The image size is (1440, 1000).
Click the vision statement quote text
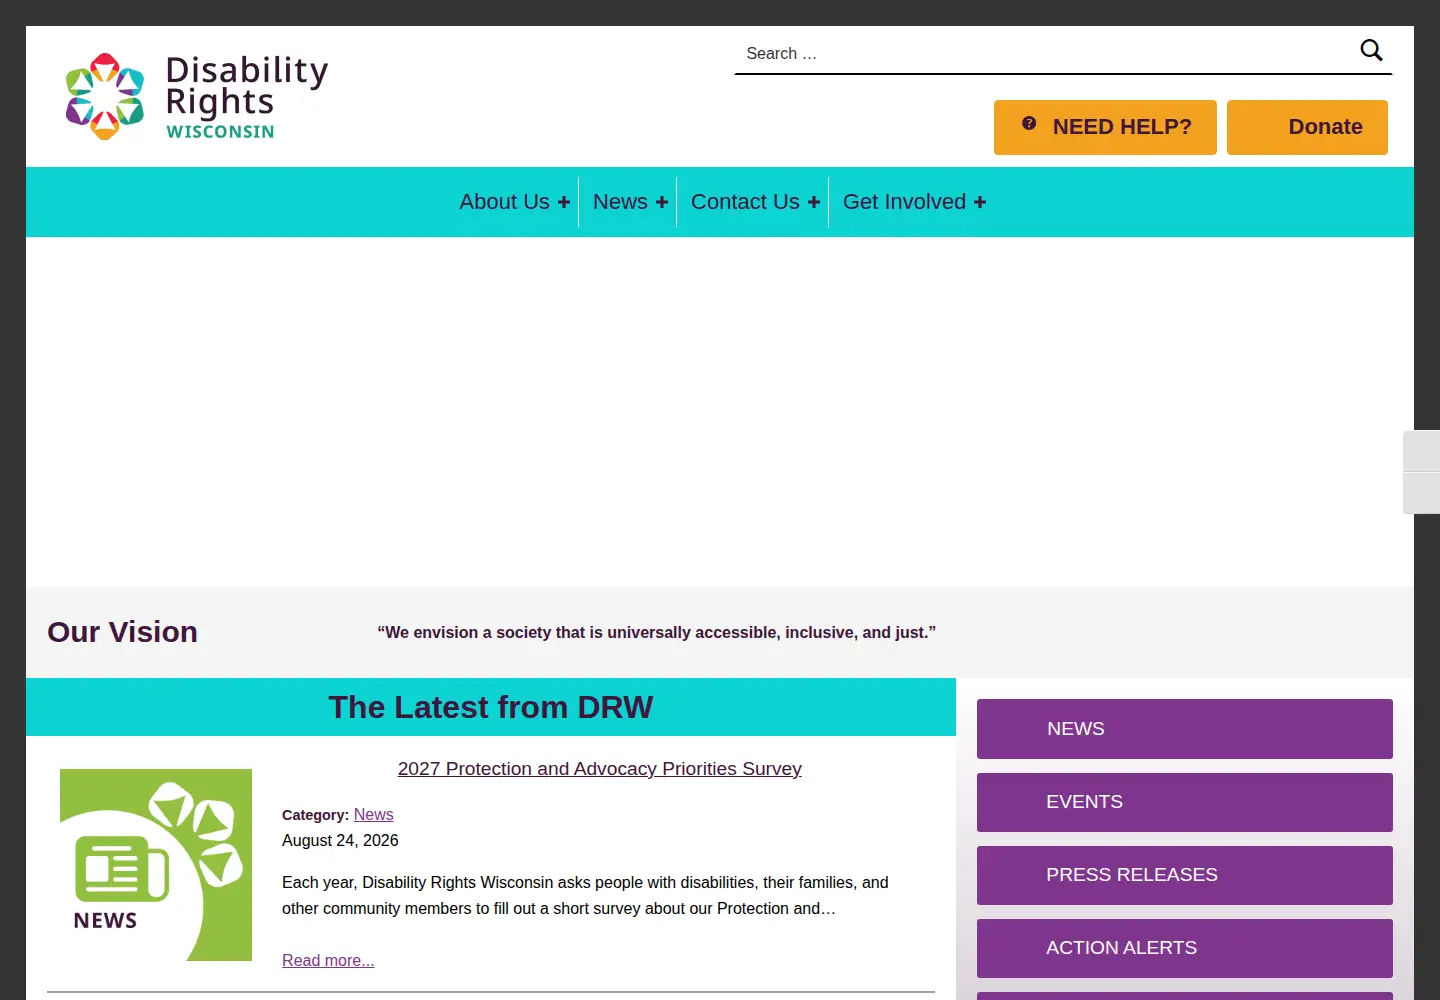pos(657,633)
